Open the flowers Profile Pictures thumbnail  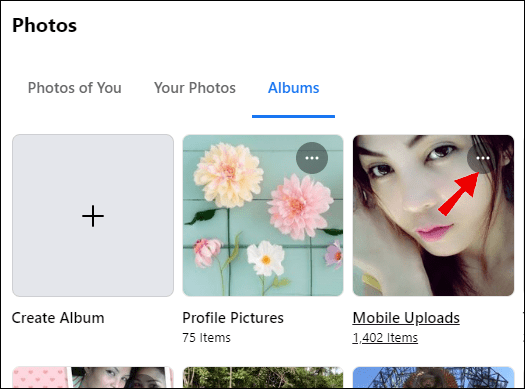(x=263, y=215)
